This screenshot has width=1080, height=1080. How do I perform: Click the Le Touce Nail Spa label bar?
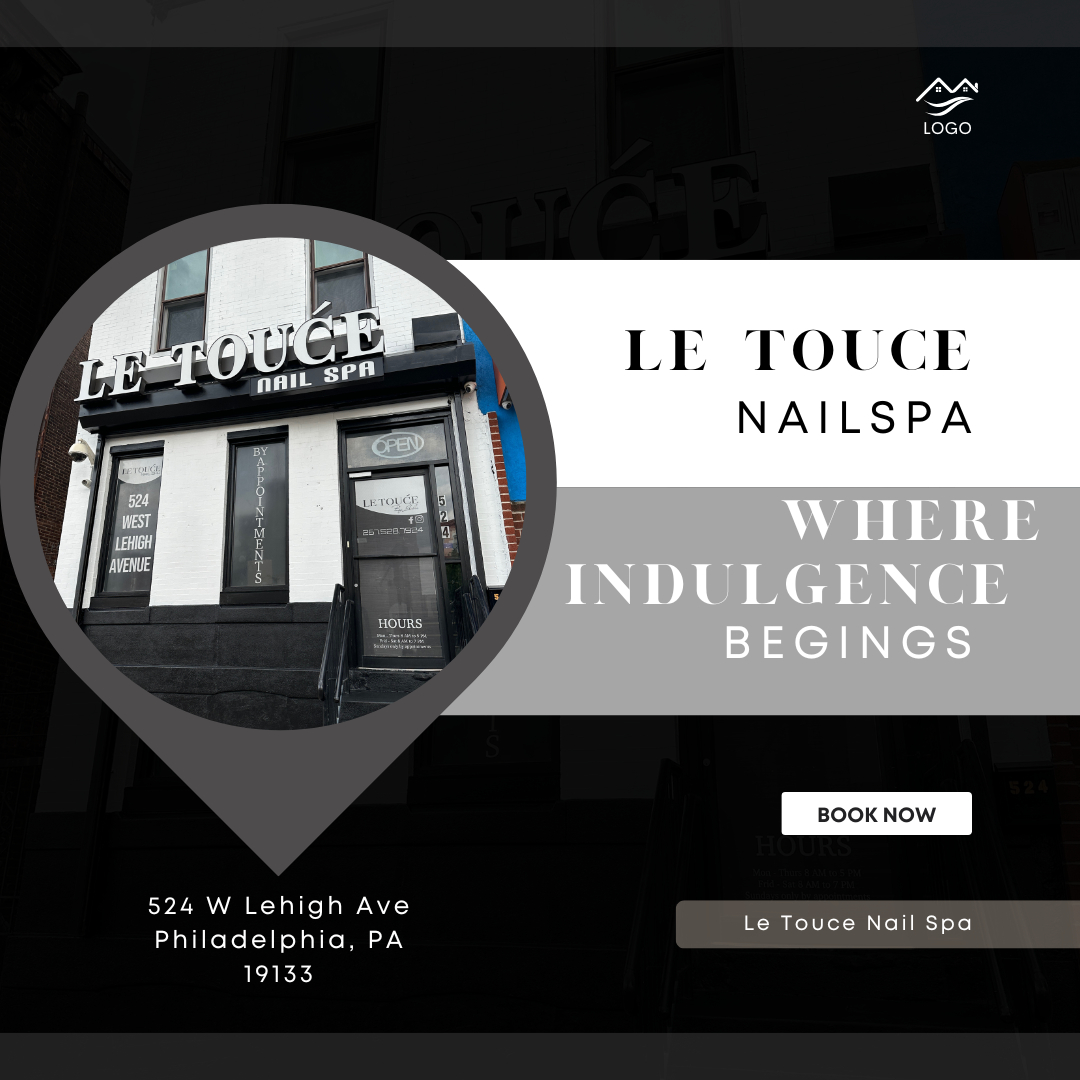click(878, 924)
